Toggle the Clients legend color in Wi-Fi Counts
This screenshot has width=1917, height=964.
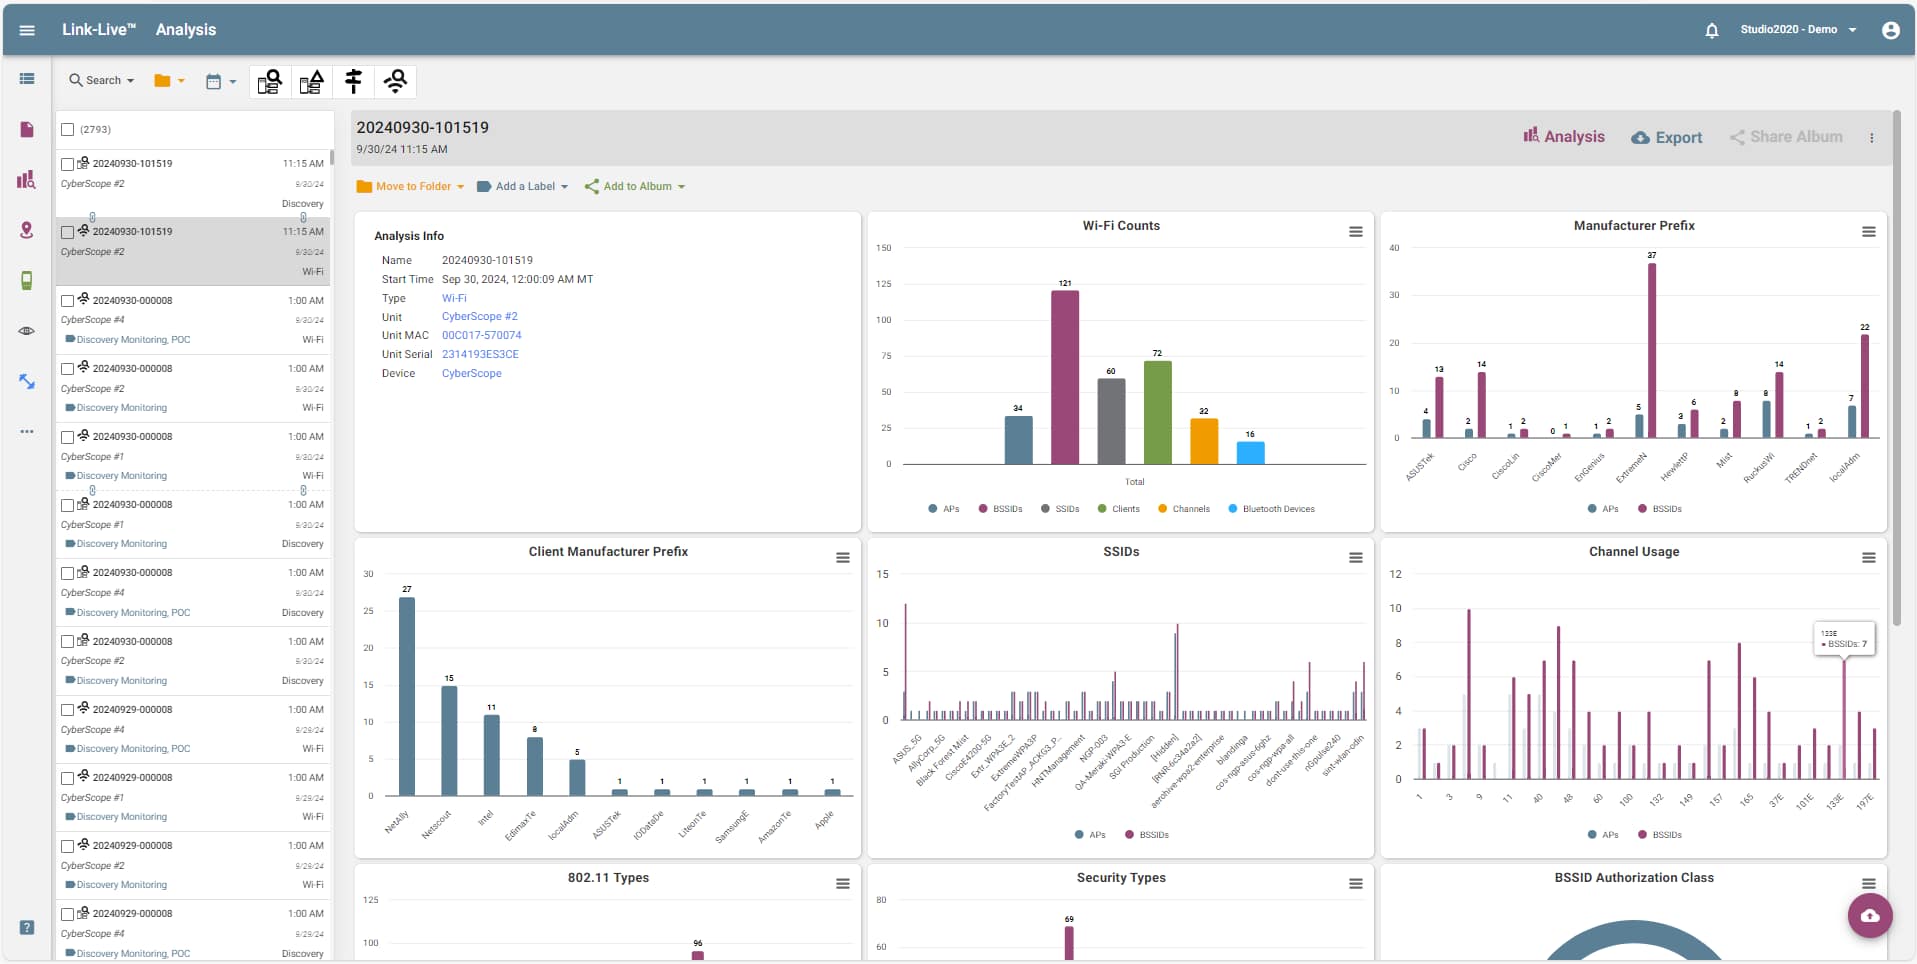click(x=1102, y=509)
